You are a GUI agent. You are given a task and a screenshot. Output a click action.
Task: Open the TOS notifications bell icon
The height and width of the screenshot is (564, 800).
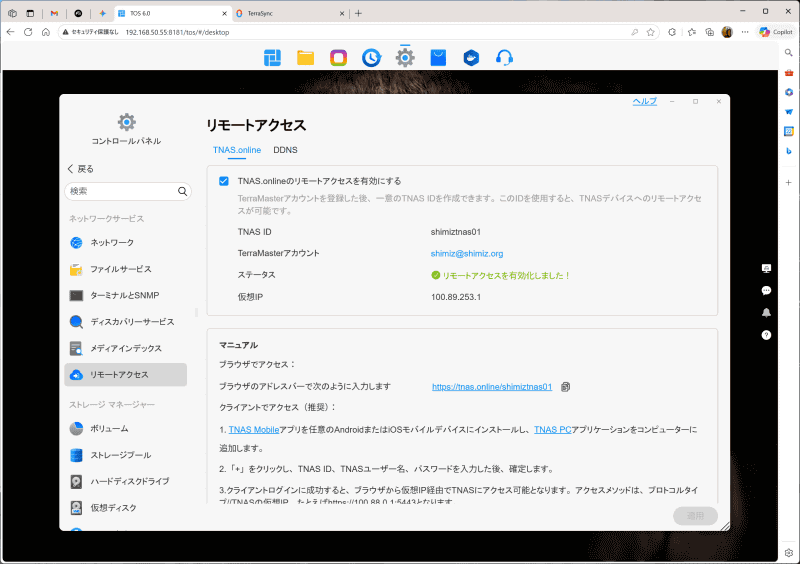[x=766, y=313]
